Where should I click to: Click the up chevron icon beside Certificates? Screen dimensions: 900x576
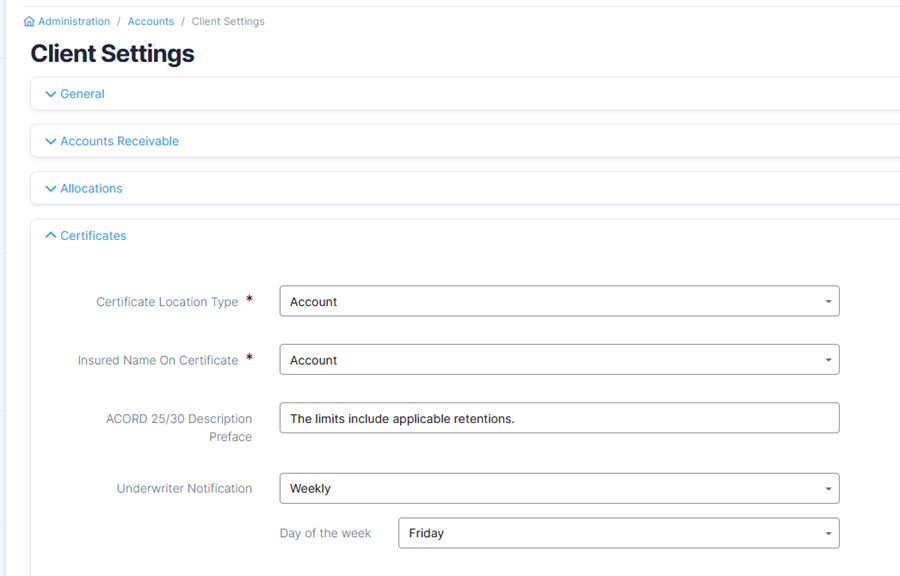tap(51, 236)
